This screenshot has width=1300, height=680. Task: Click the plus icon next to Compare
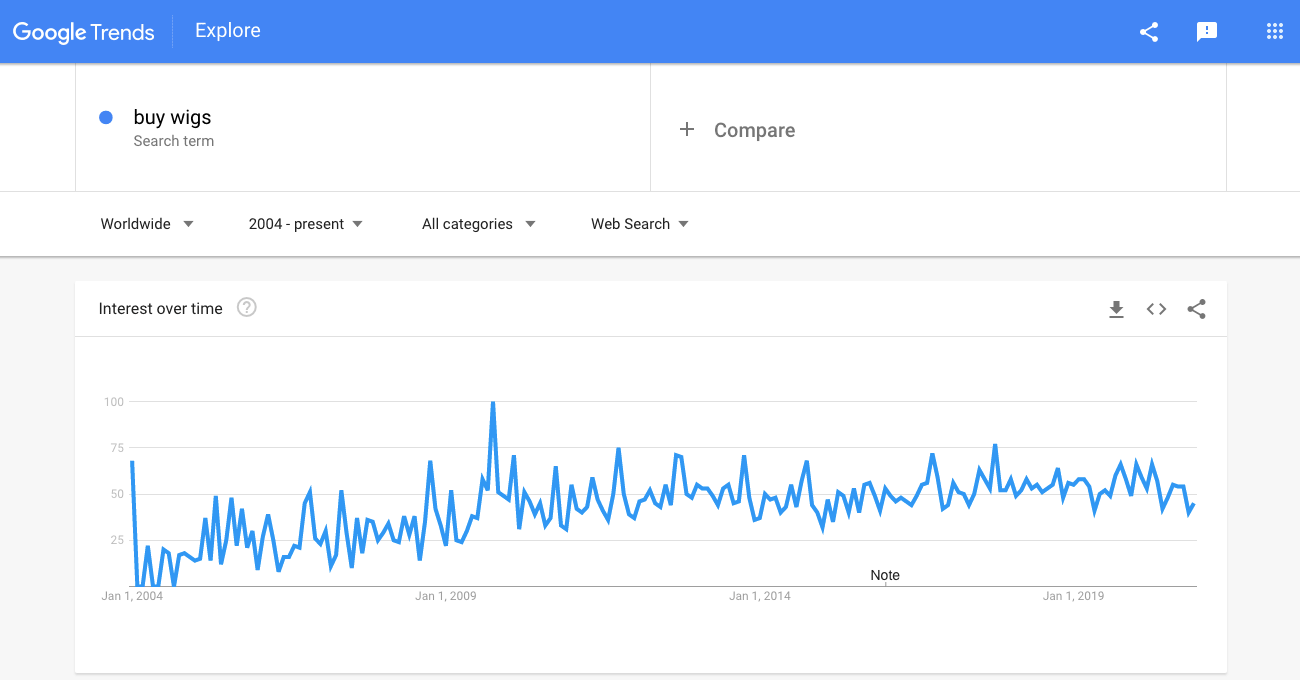pos(687,129)
